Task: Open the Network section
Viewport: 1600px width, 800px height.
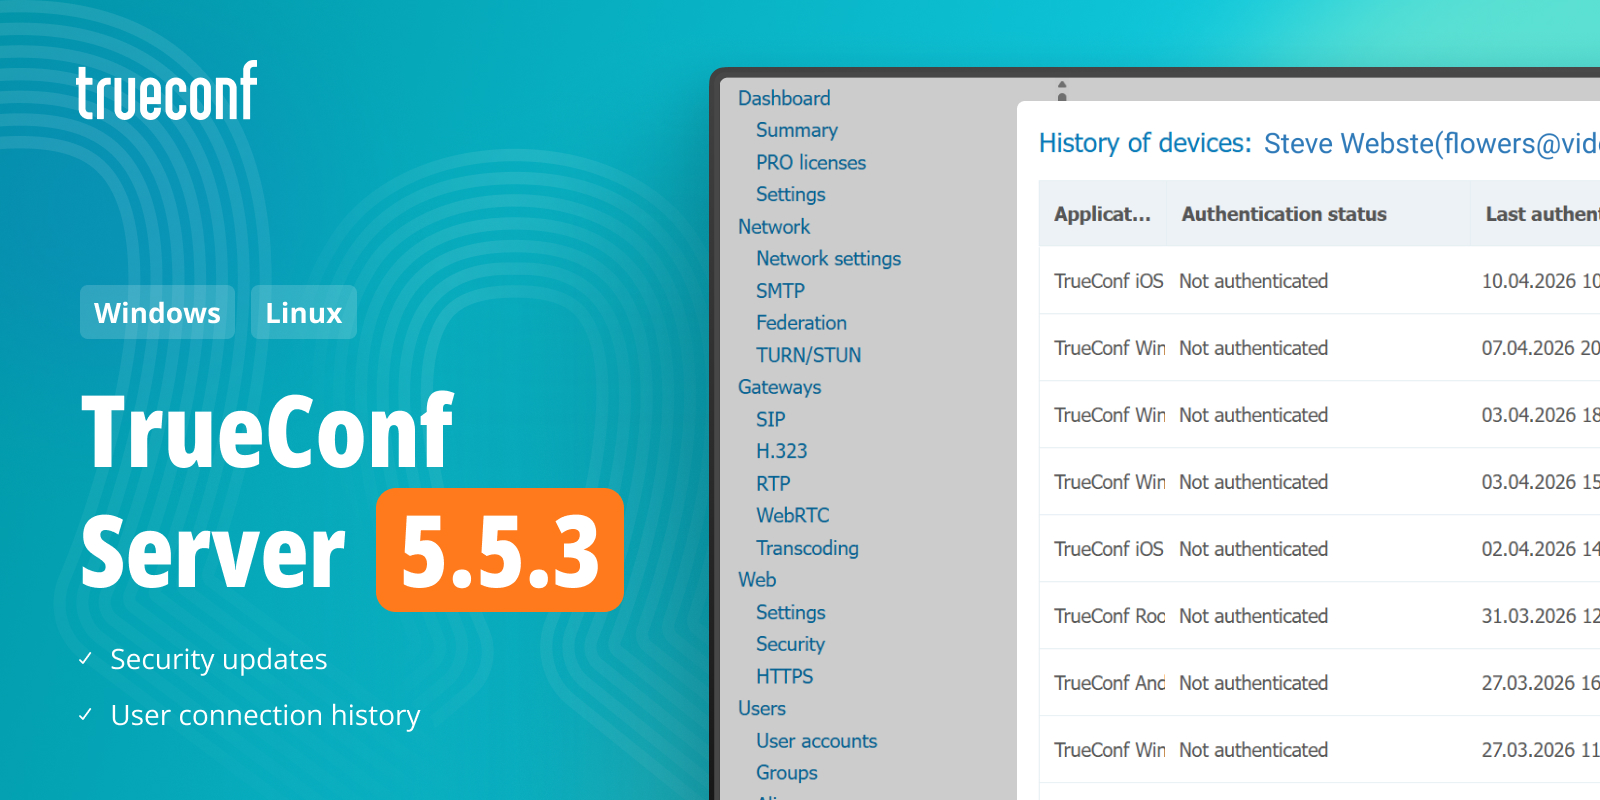Action: point(774,227)
